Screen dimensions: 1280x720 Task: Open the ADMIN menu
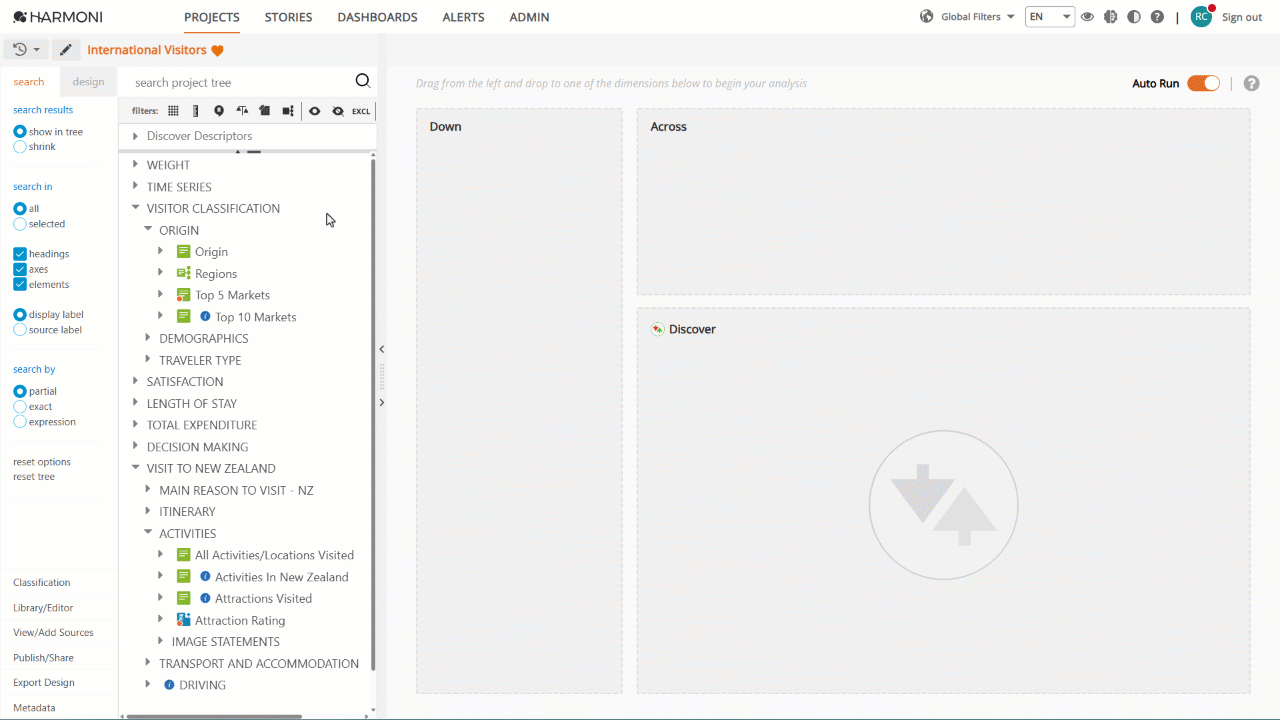pos(529,17)
